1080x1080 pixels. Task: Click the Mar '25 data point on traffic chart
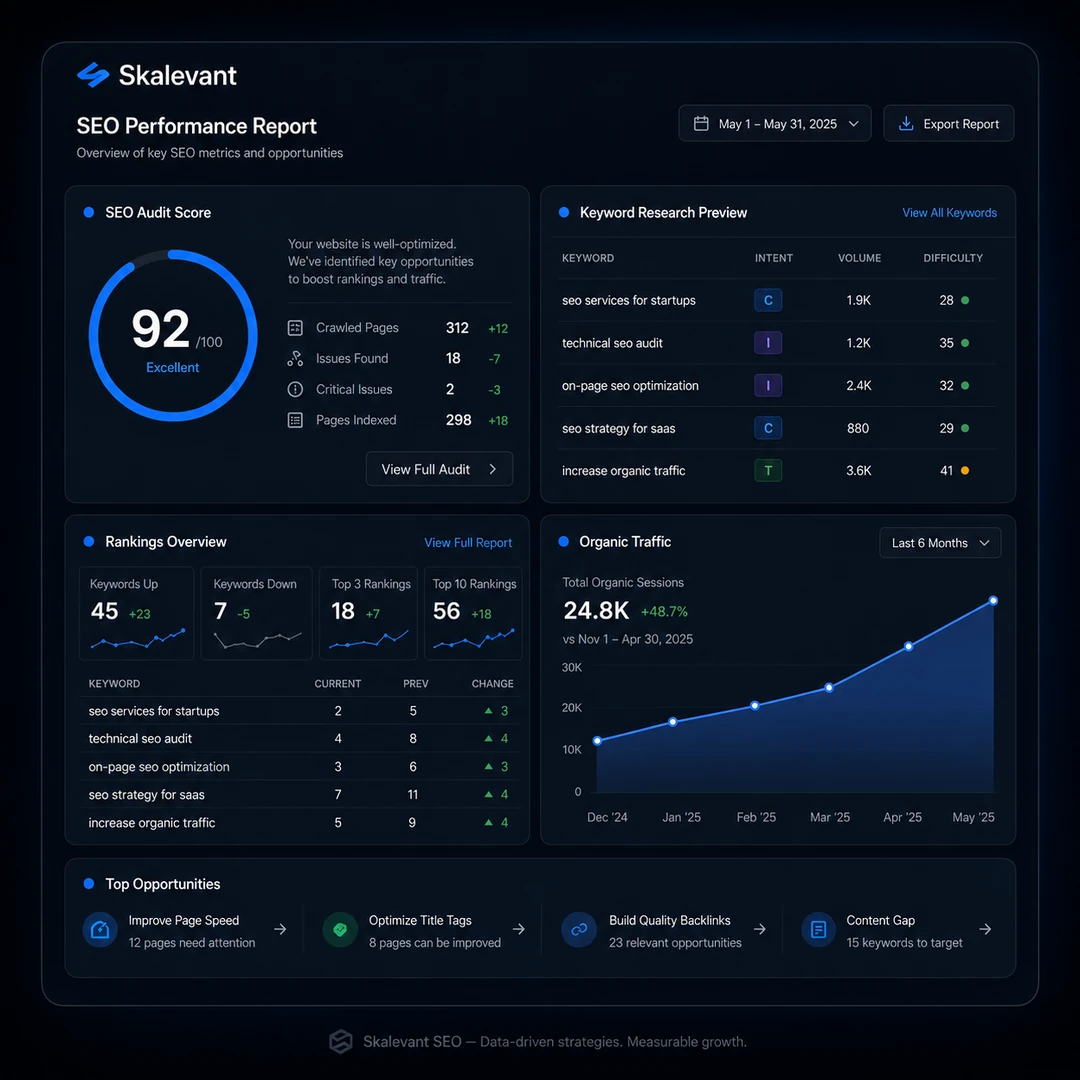click(x=829, y=687)
